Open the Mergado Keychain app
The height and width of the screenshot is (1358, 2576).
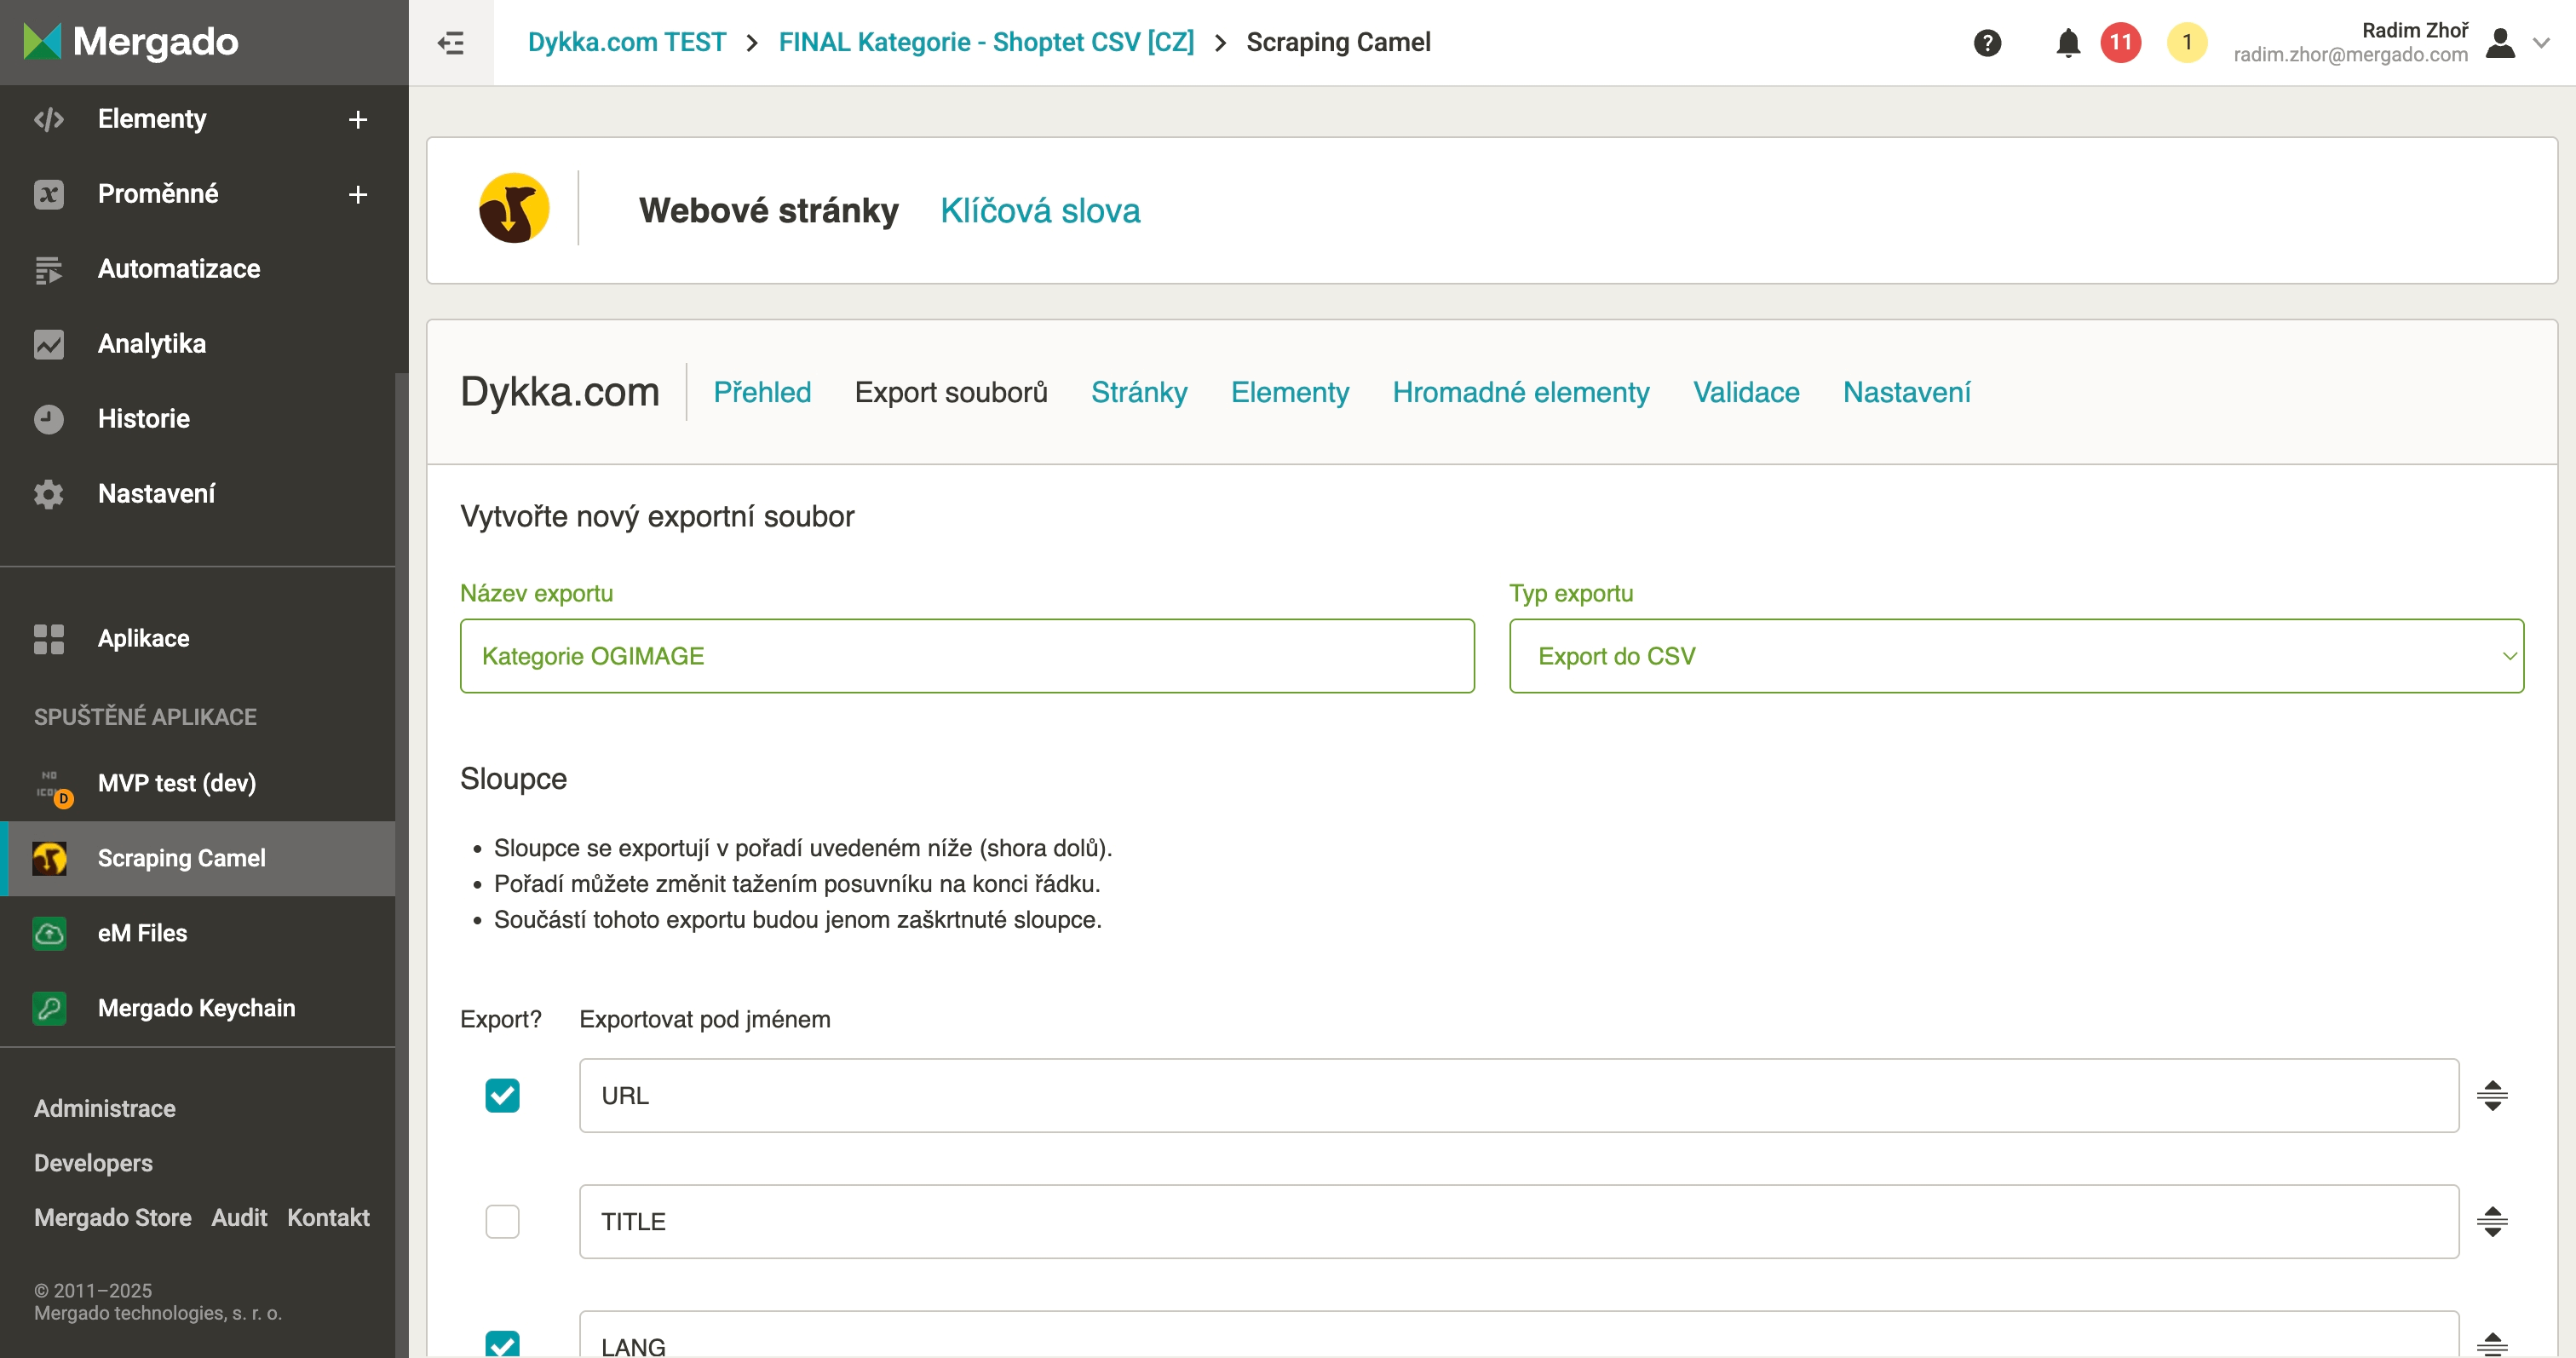[x=196, y=1008]
